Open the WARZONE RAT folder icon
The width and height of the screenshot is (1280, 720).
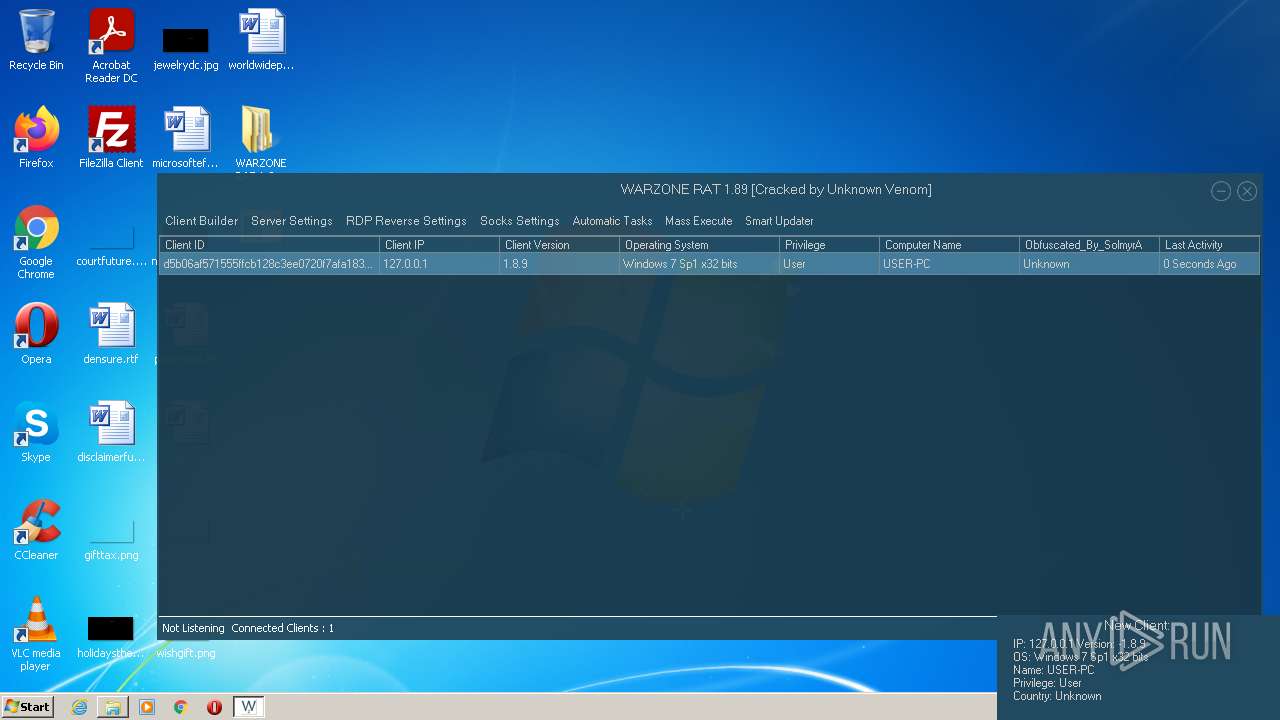(x=261, y=138)
